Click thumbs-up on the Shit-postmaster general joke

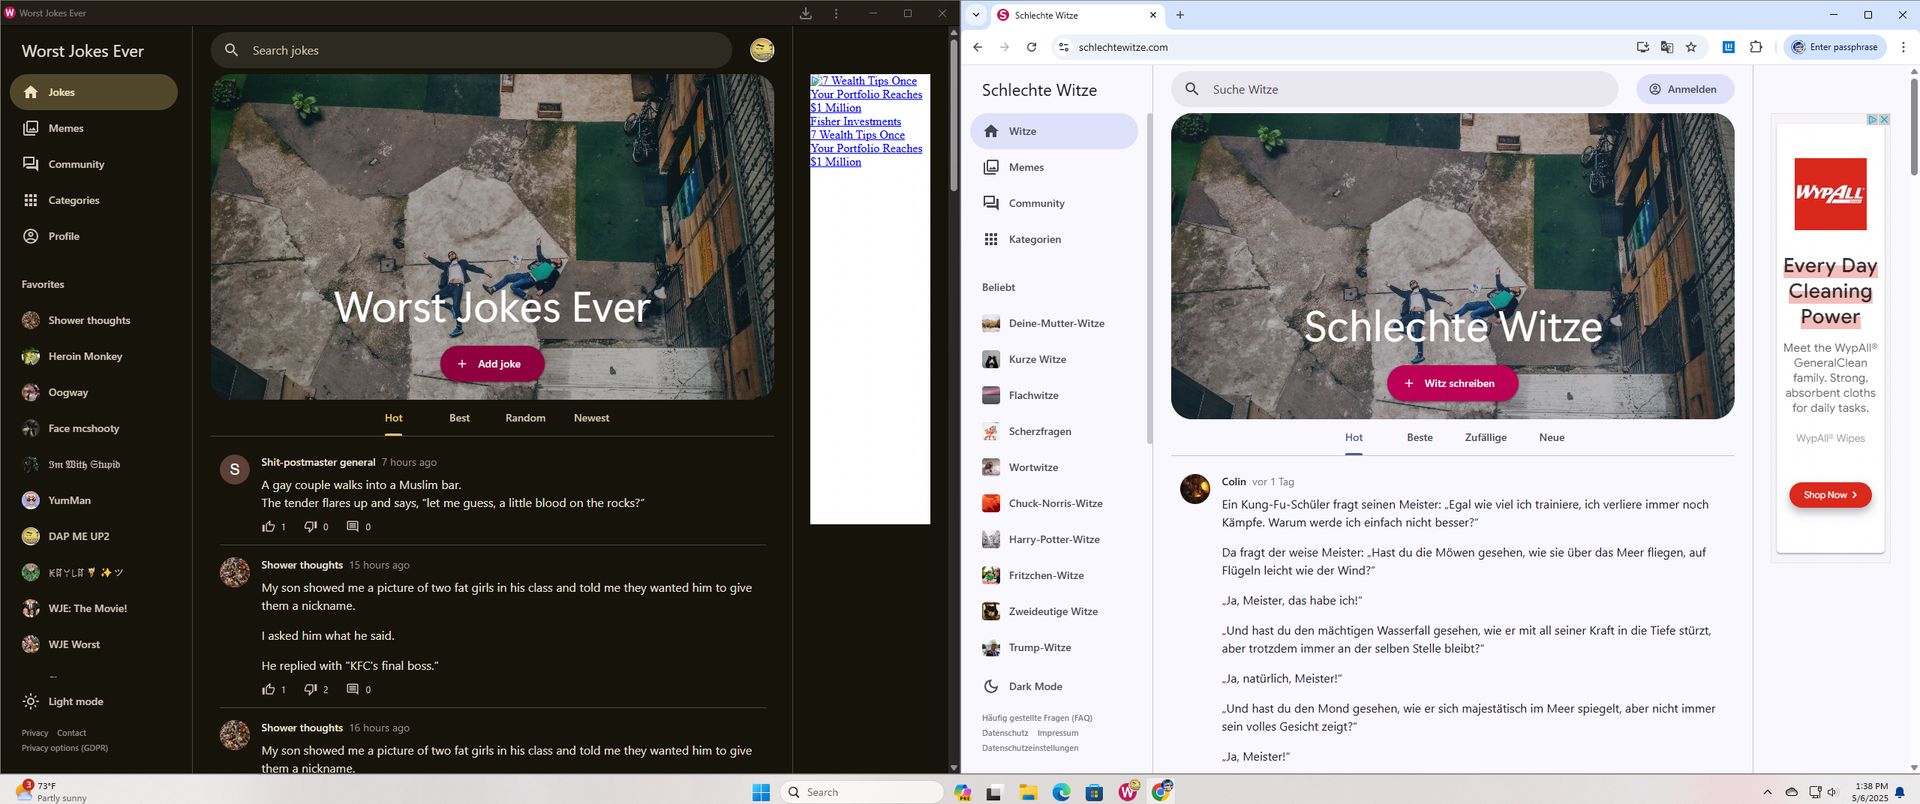tap(268, 526)
